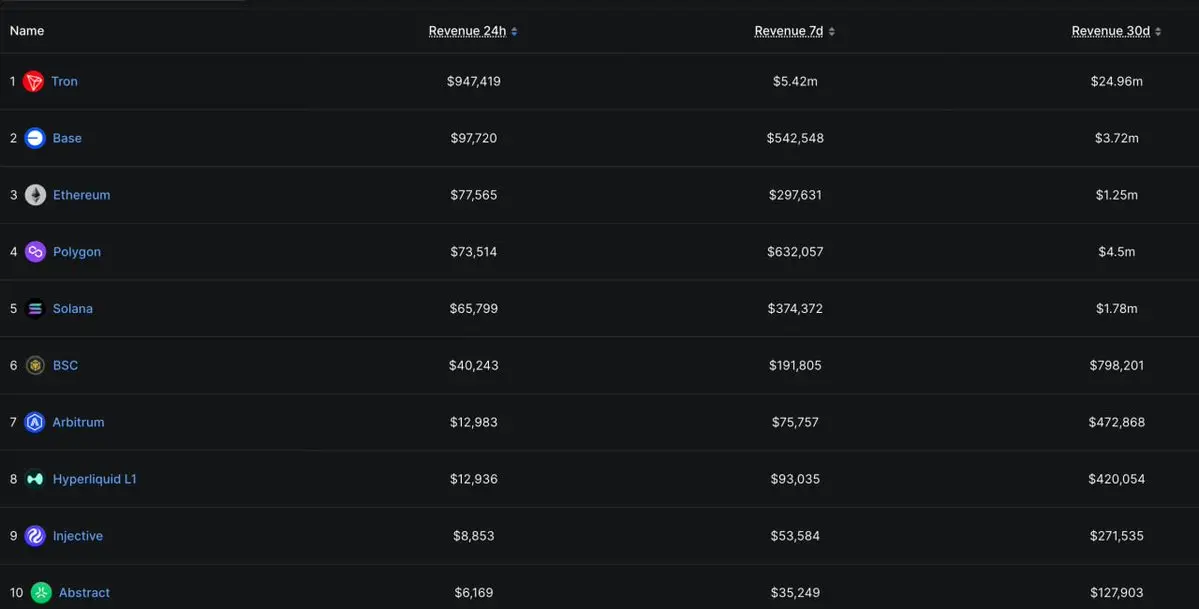
Task: Sort by Revenue 30d arrow
Action: click(1158, 32)
